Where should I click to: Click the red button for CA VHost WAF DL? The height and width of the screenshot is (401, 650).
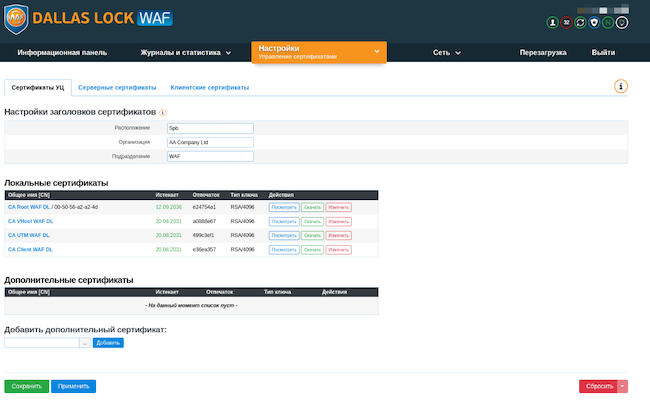[x=338, y=221]
